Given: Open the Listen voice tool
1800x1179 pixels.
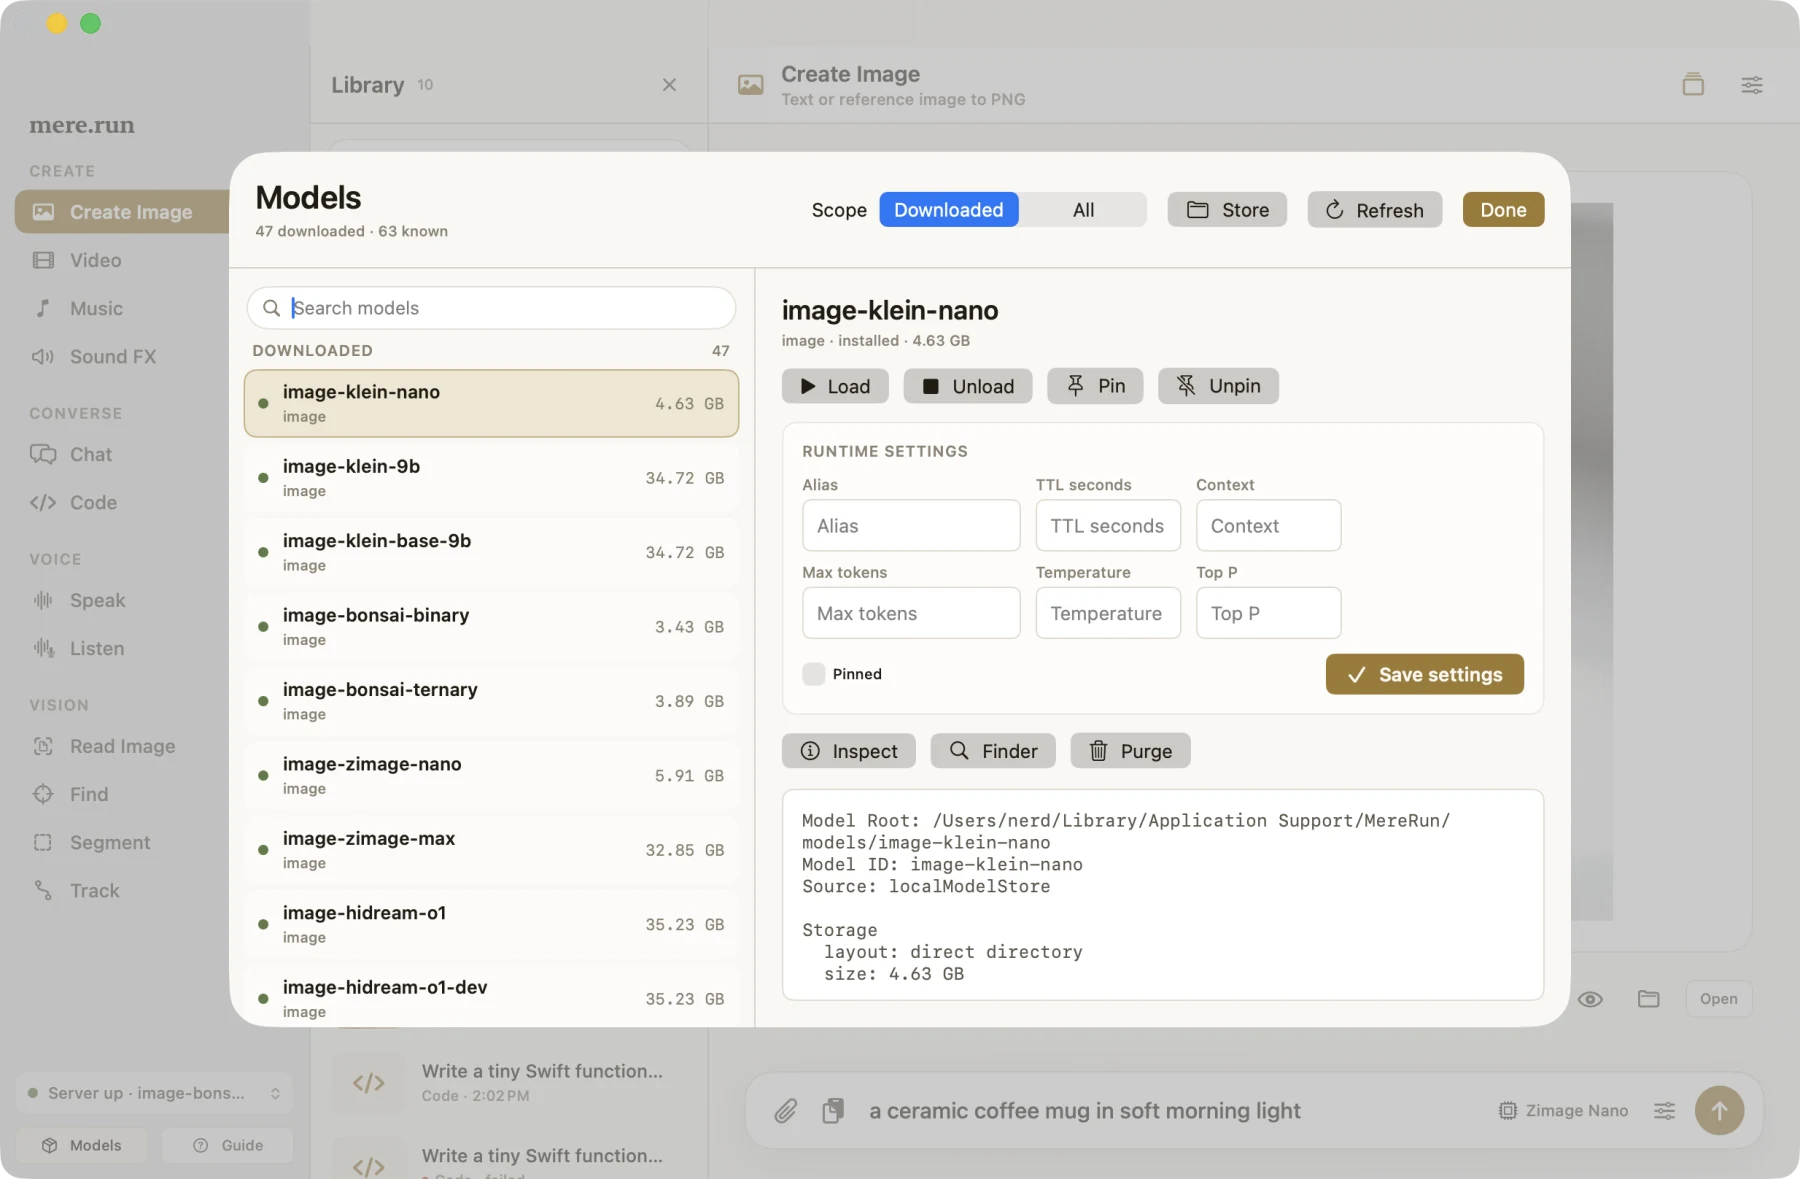Looking at the screenshot, I should point(97,648).
